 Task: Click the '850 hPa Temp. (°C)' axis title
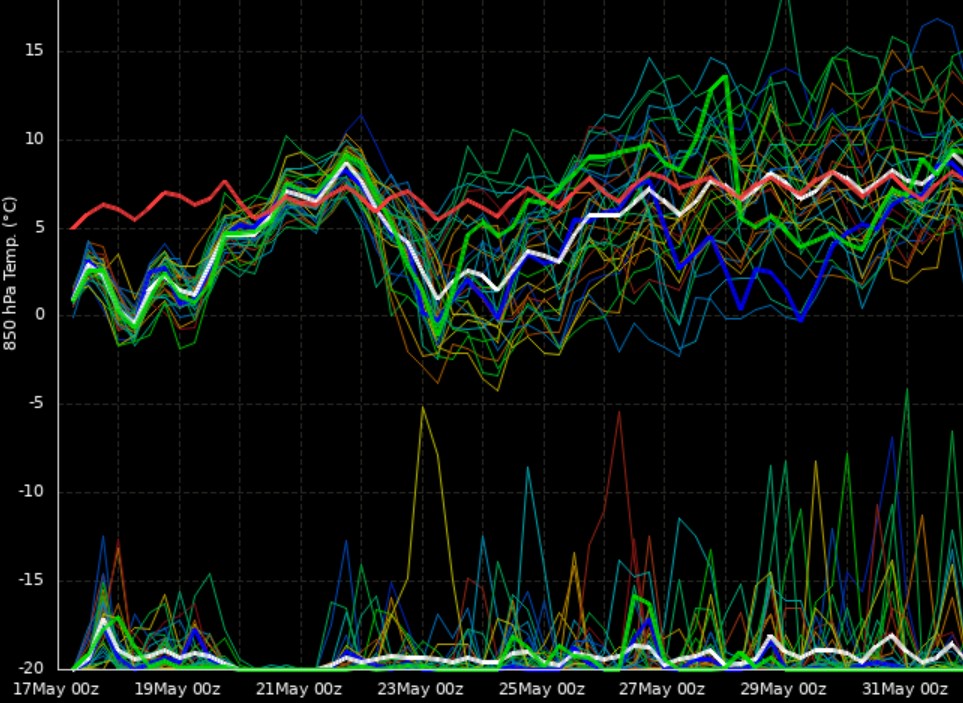point(9,273)
